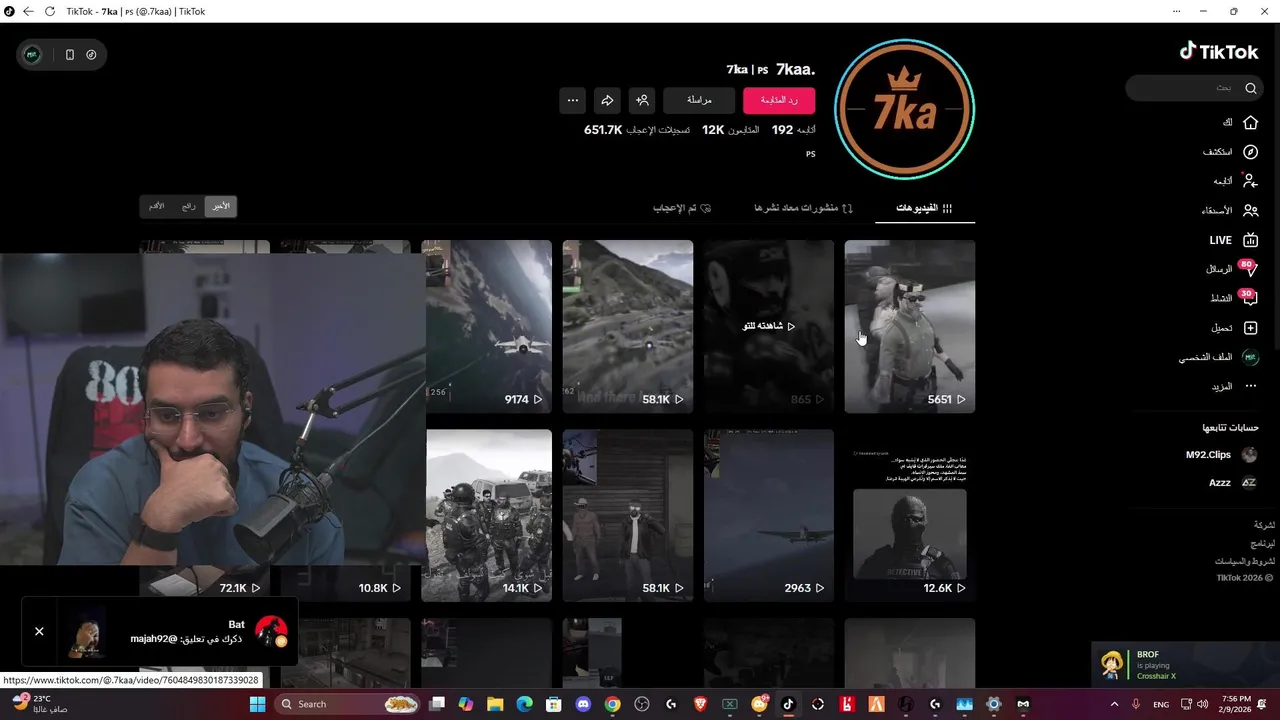Viewport: 1280px width, 720px height.
Task: Click the compass icon in top-left pill
Action: 91,54
